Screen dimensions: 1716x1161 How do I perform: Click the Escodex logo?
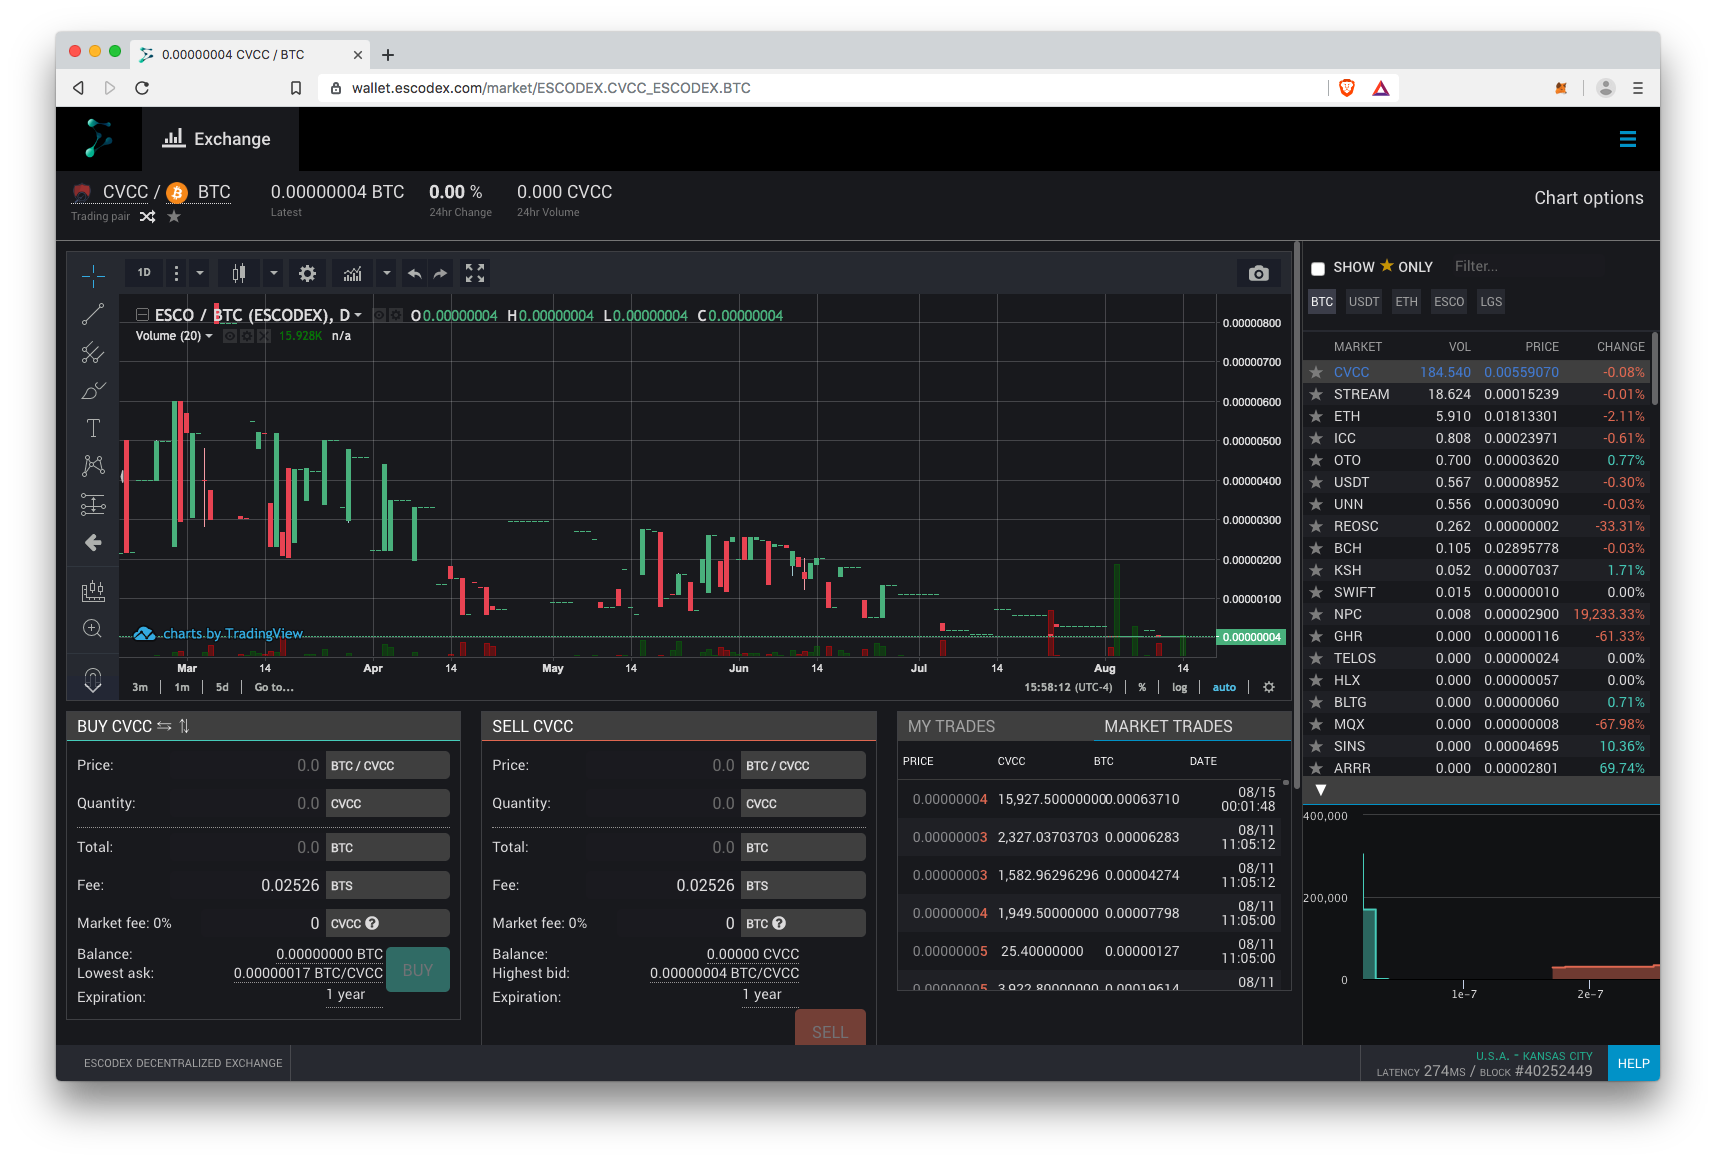pos(98,139)
